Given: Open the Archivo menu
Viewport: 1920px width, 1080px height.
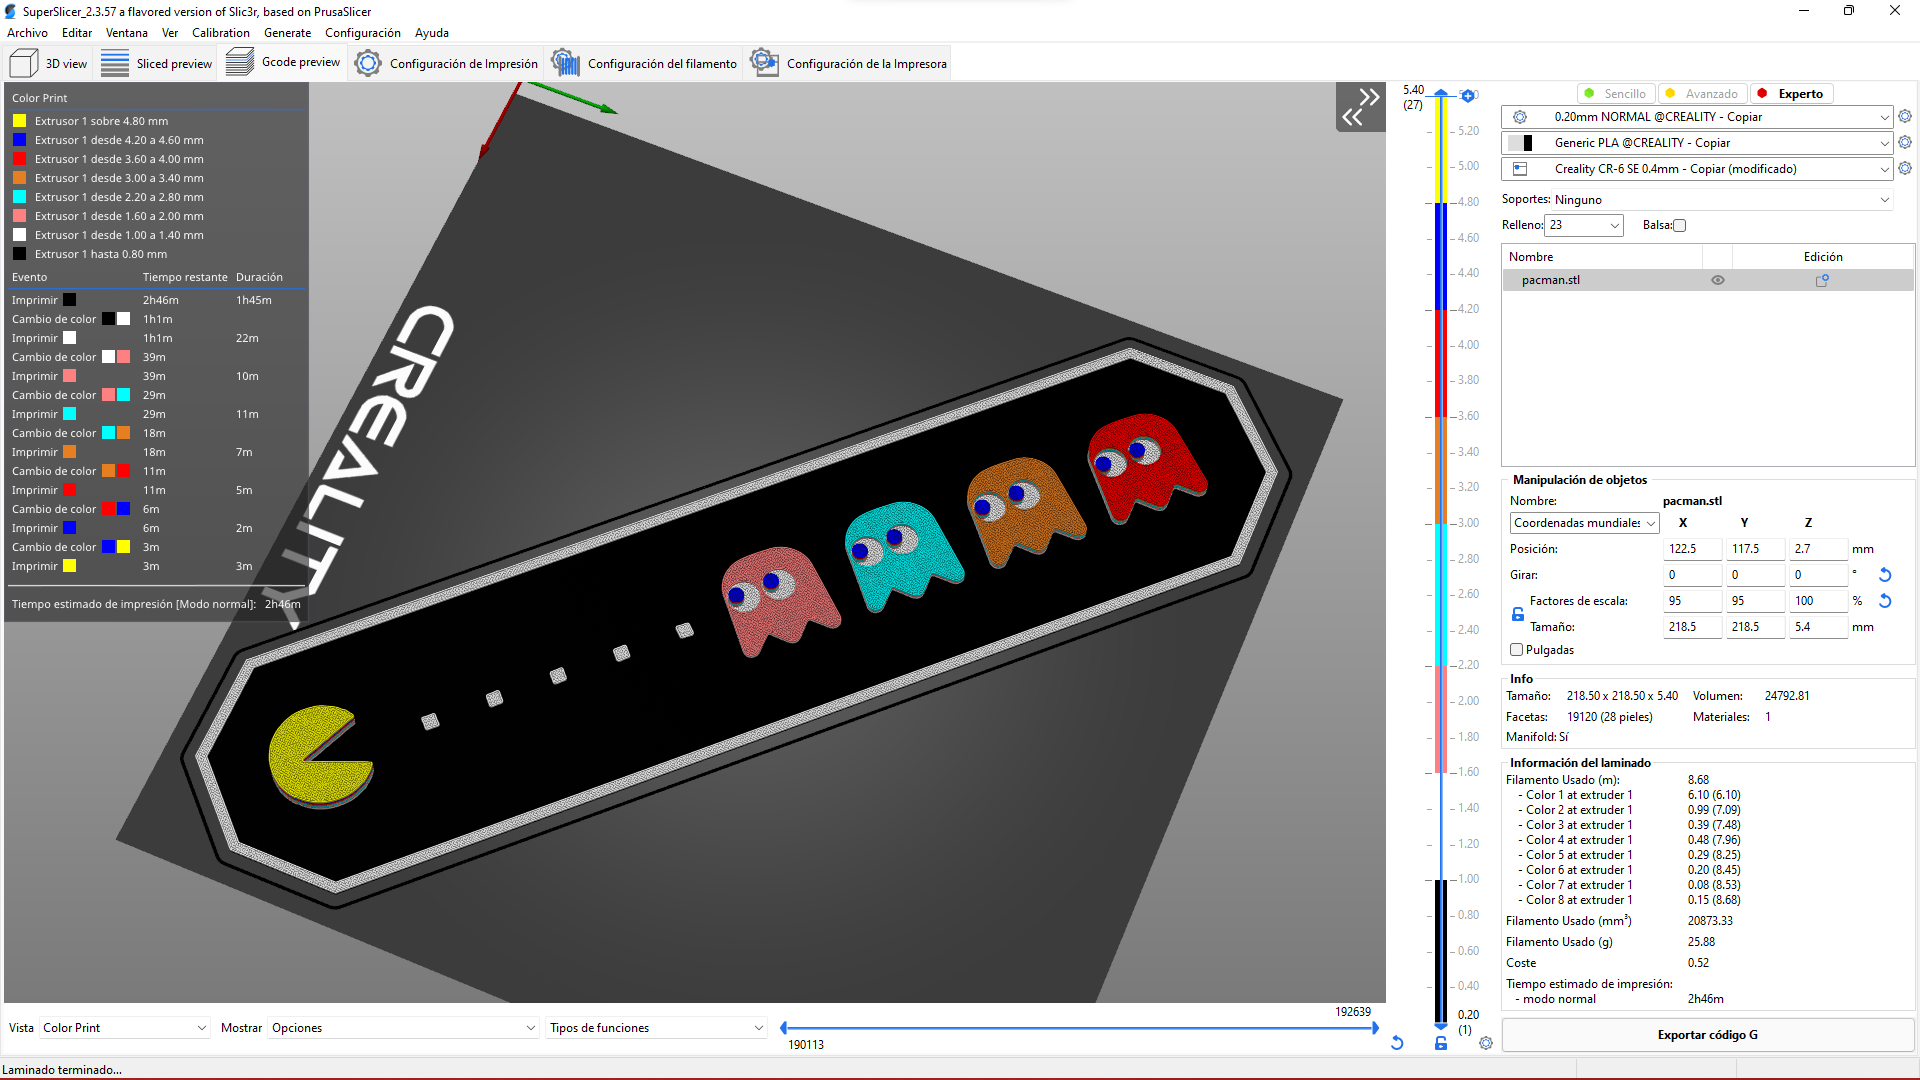Looking at the screenshot, I should [27, 33].
